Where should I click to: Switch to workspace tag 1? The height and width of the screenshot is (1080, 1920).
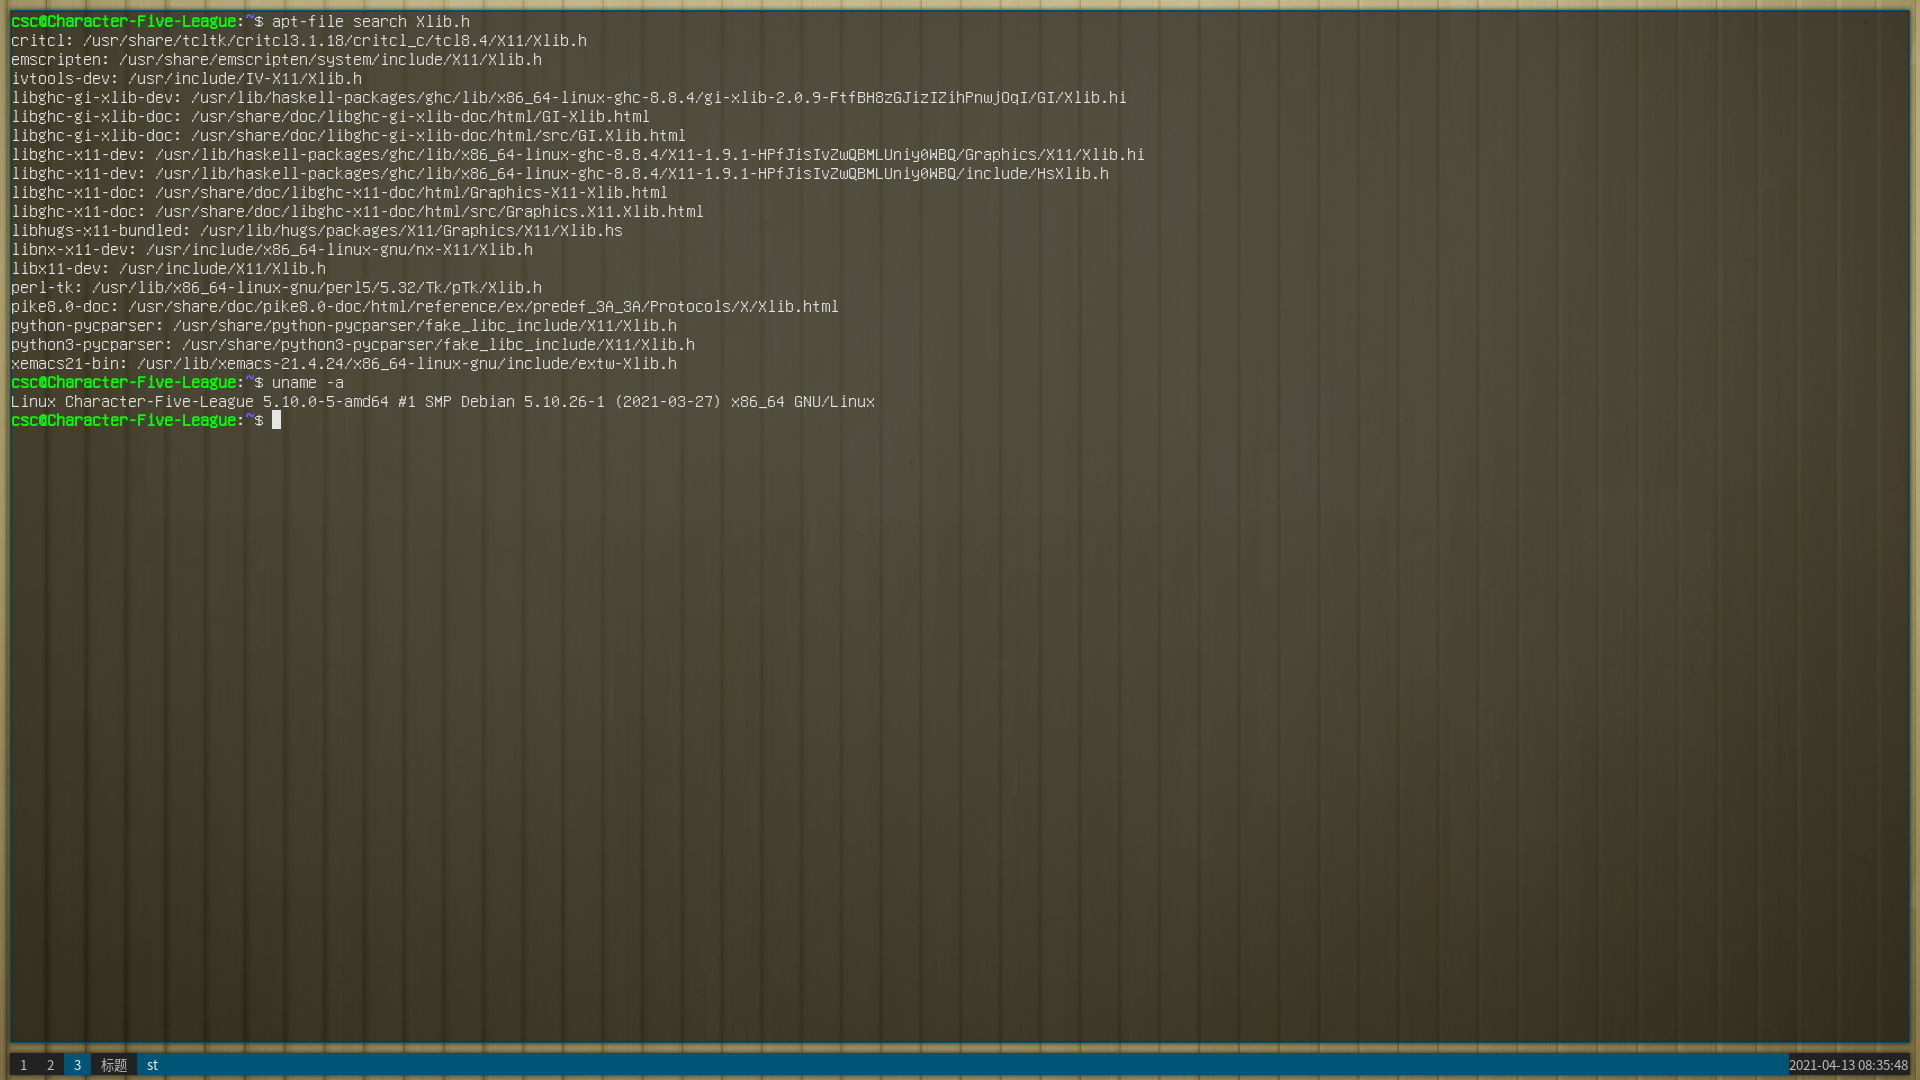coord(24,1065)
